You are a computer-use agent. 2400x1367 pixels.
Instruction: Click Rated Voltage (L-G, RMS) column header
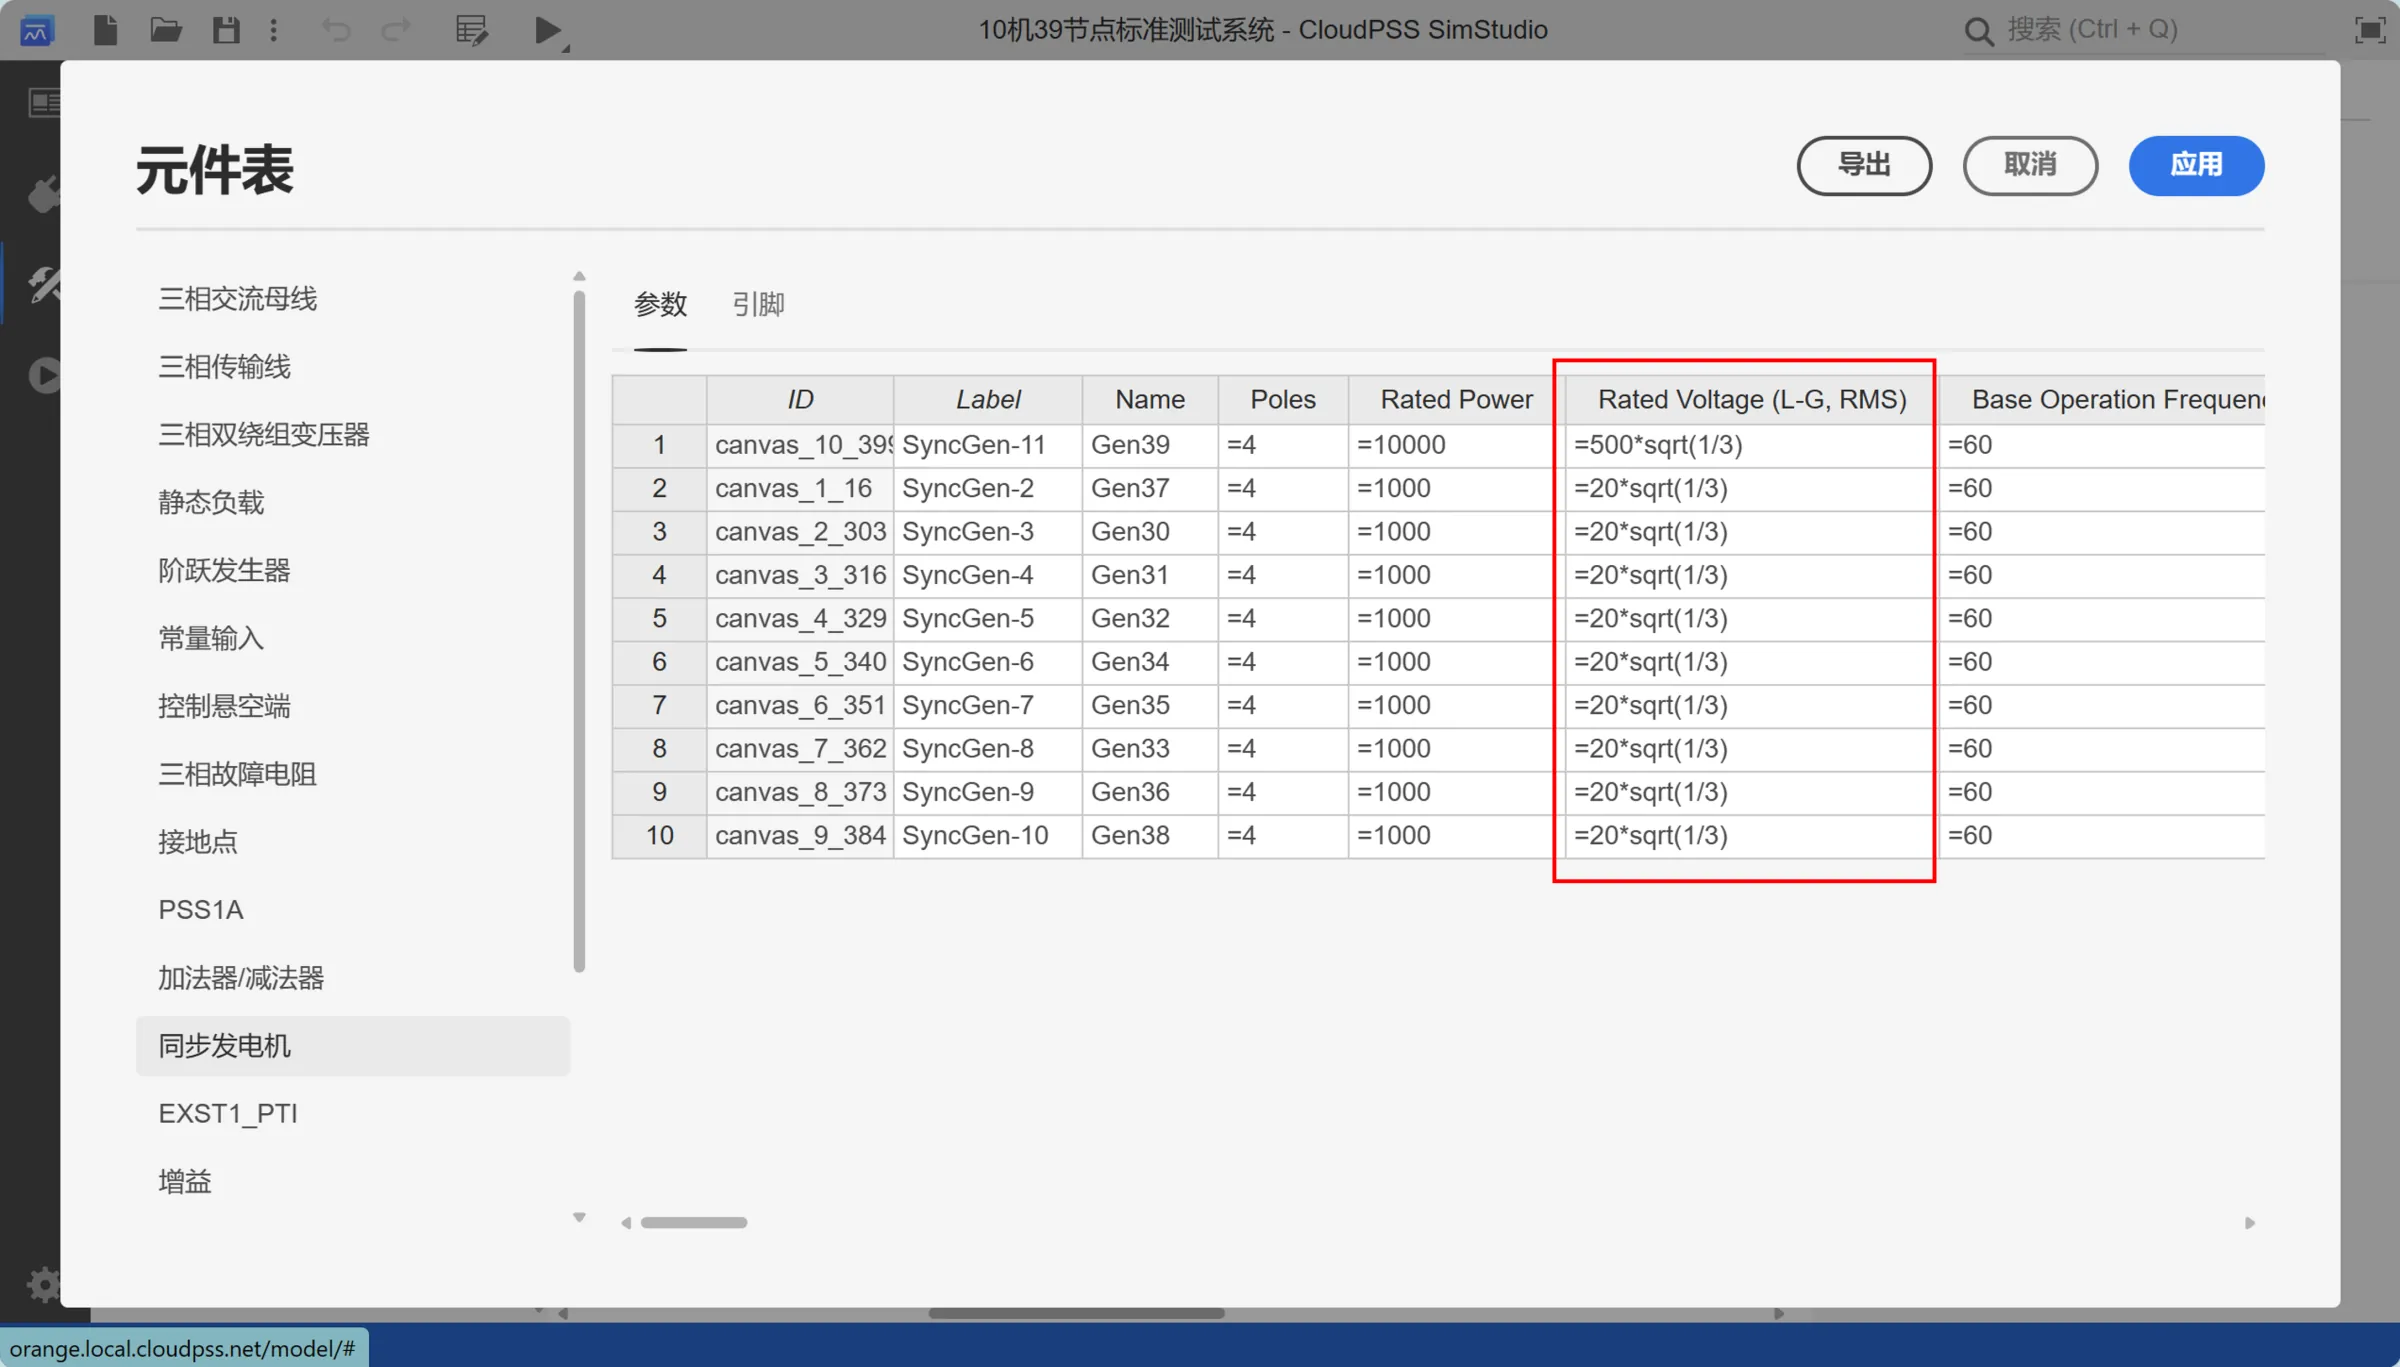coord(1752,399)
